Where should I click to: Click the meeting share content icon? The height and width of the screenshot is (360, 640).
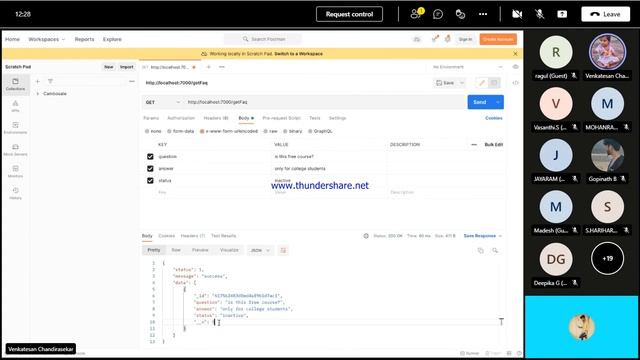pos(562,14)
